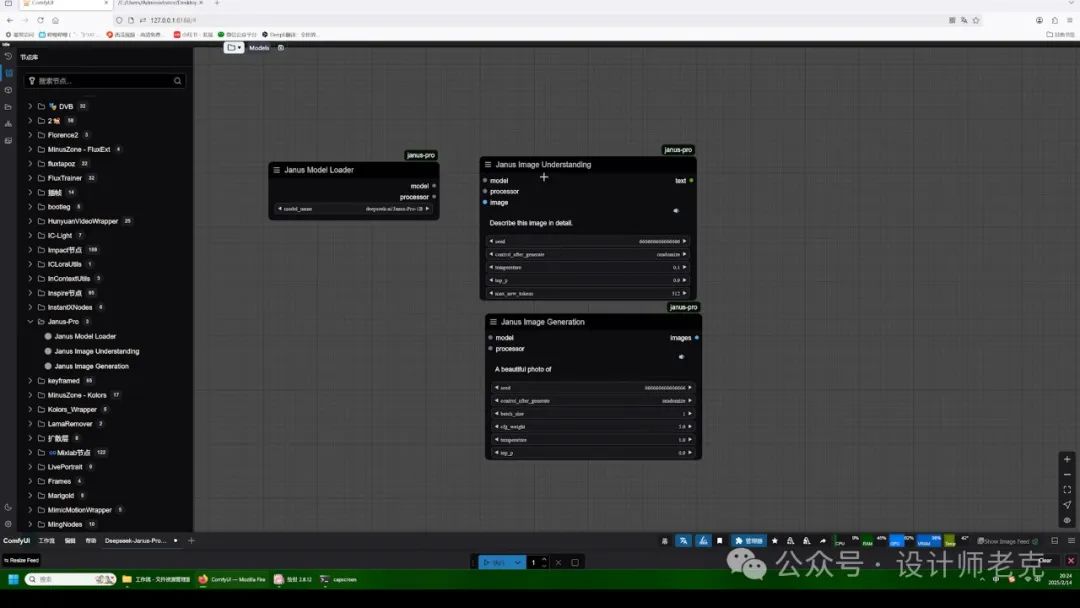Zoom in with canvas plus button
The image size is (1080, 608).
point(1067,459)
